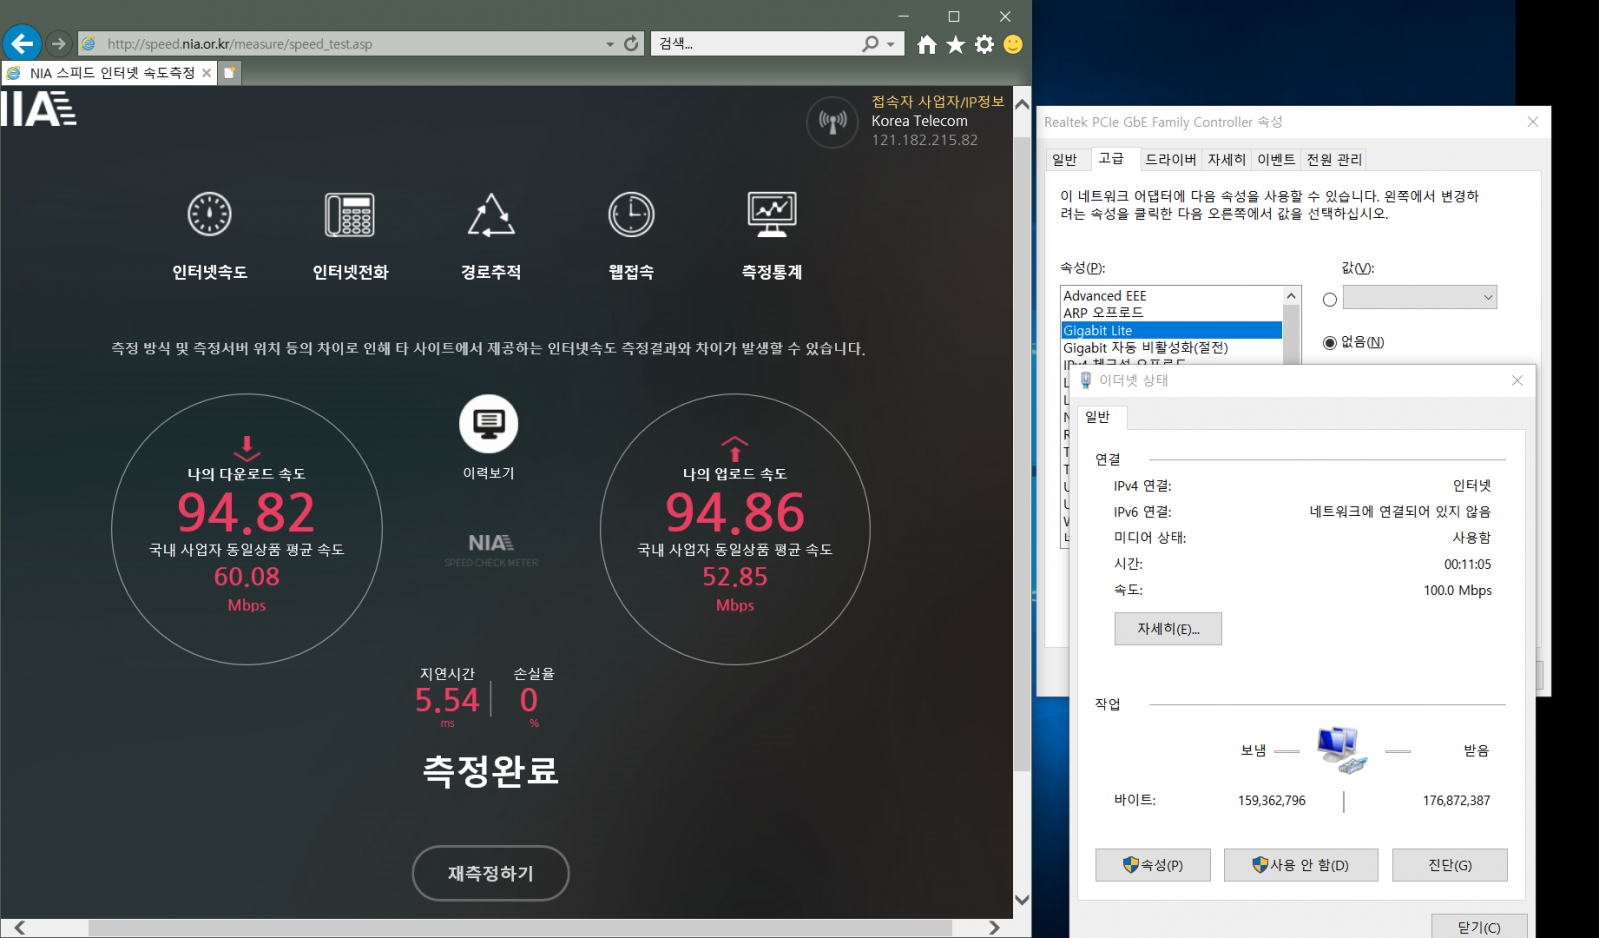Image resolution: width=1599 pixels, height=938 pixels.
Task: Open 측정통계 statistics monitor icon
Action: pyautogui.click(x=772, y=214)
